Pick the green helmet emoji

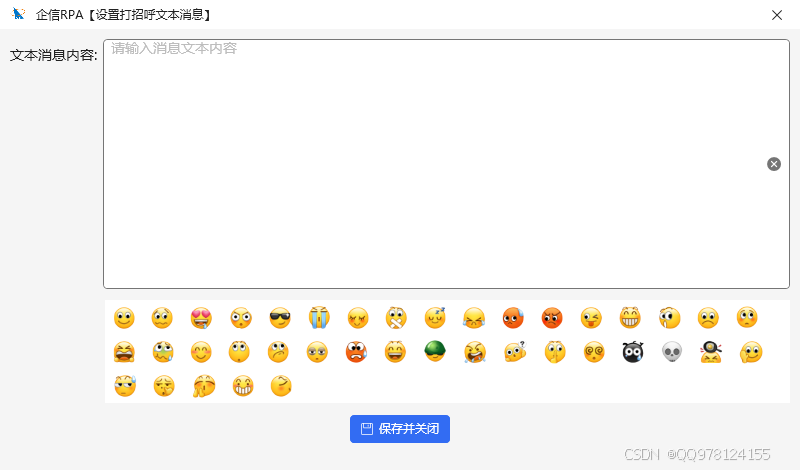coord(435,352)
